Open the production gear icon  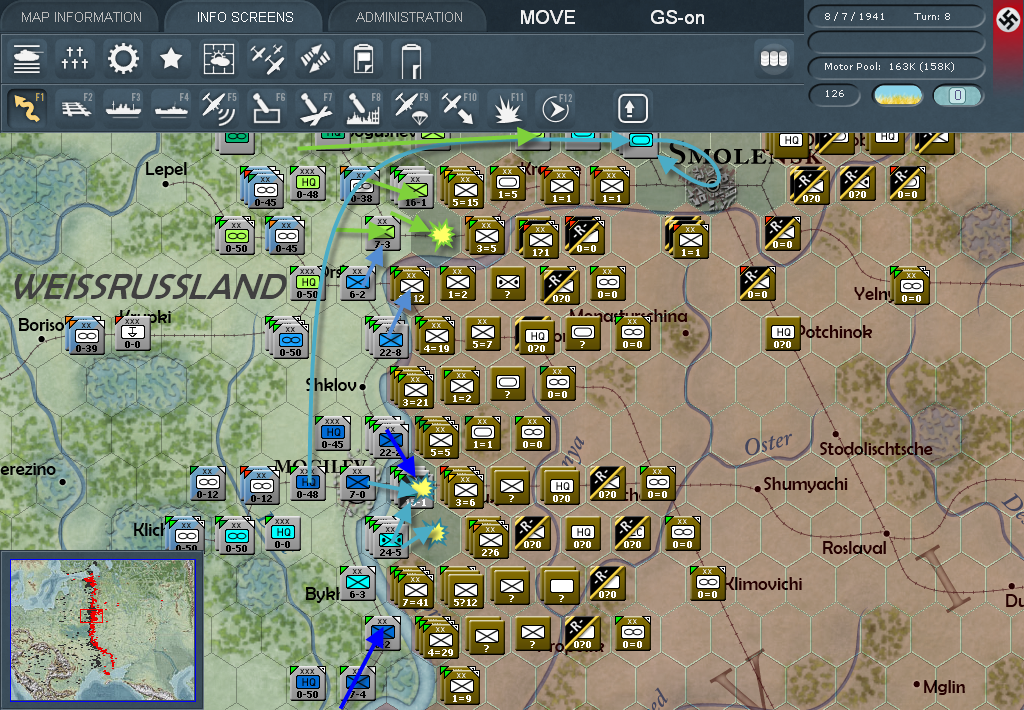[123, 59]
